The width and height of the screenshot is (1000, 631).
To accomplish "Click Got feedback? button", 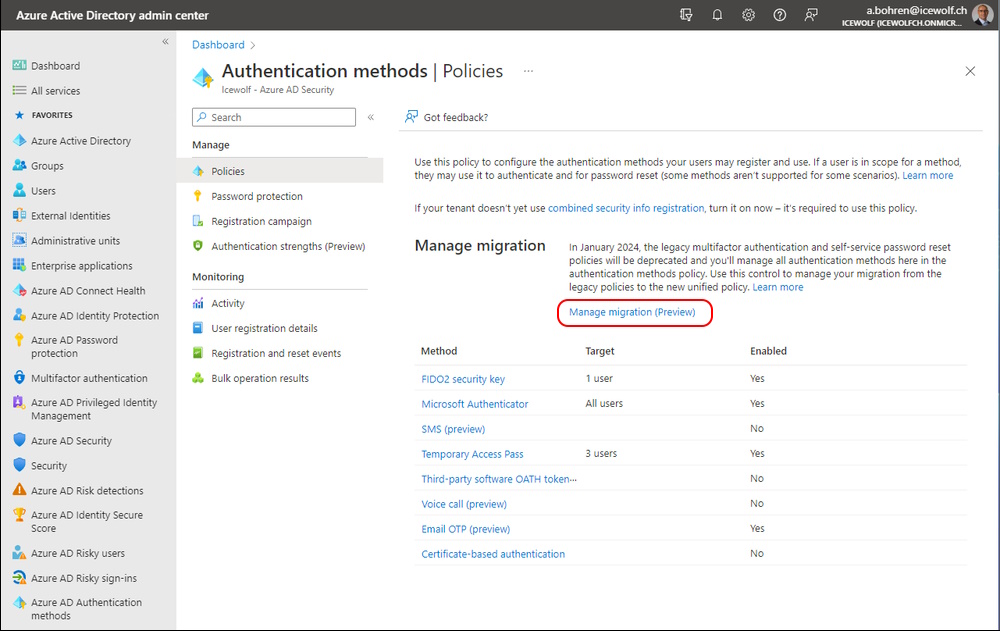I will click(446, 117).
